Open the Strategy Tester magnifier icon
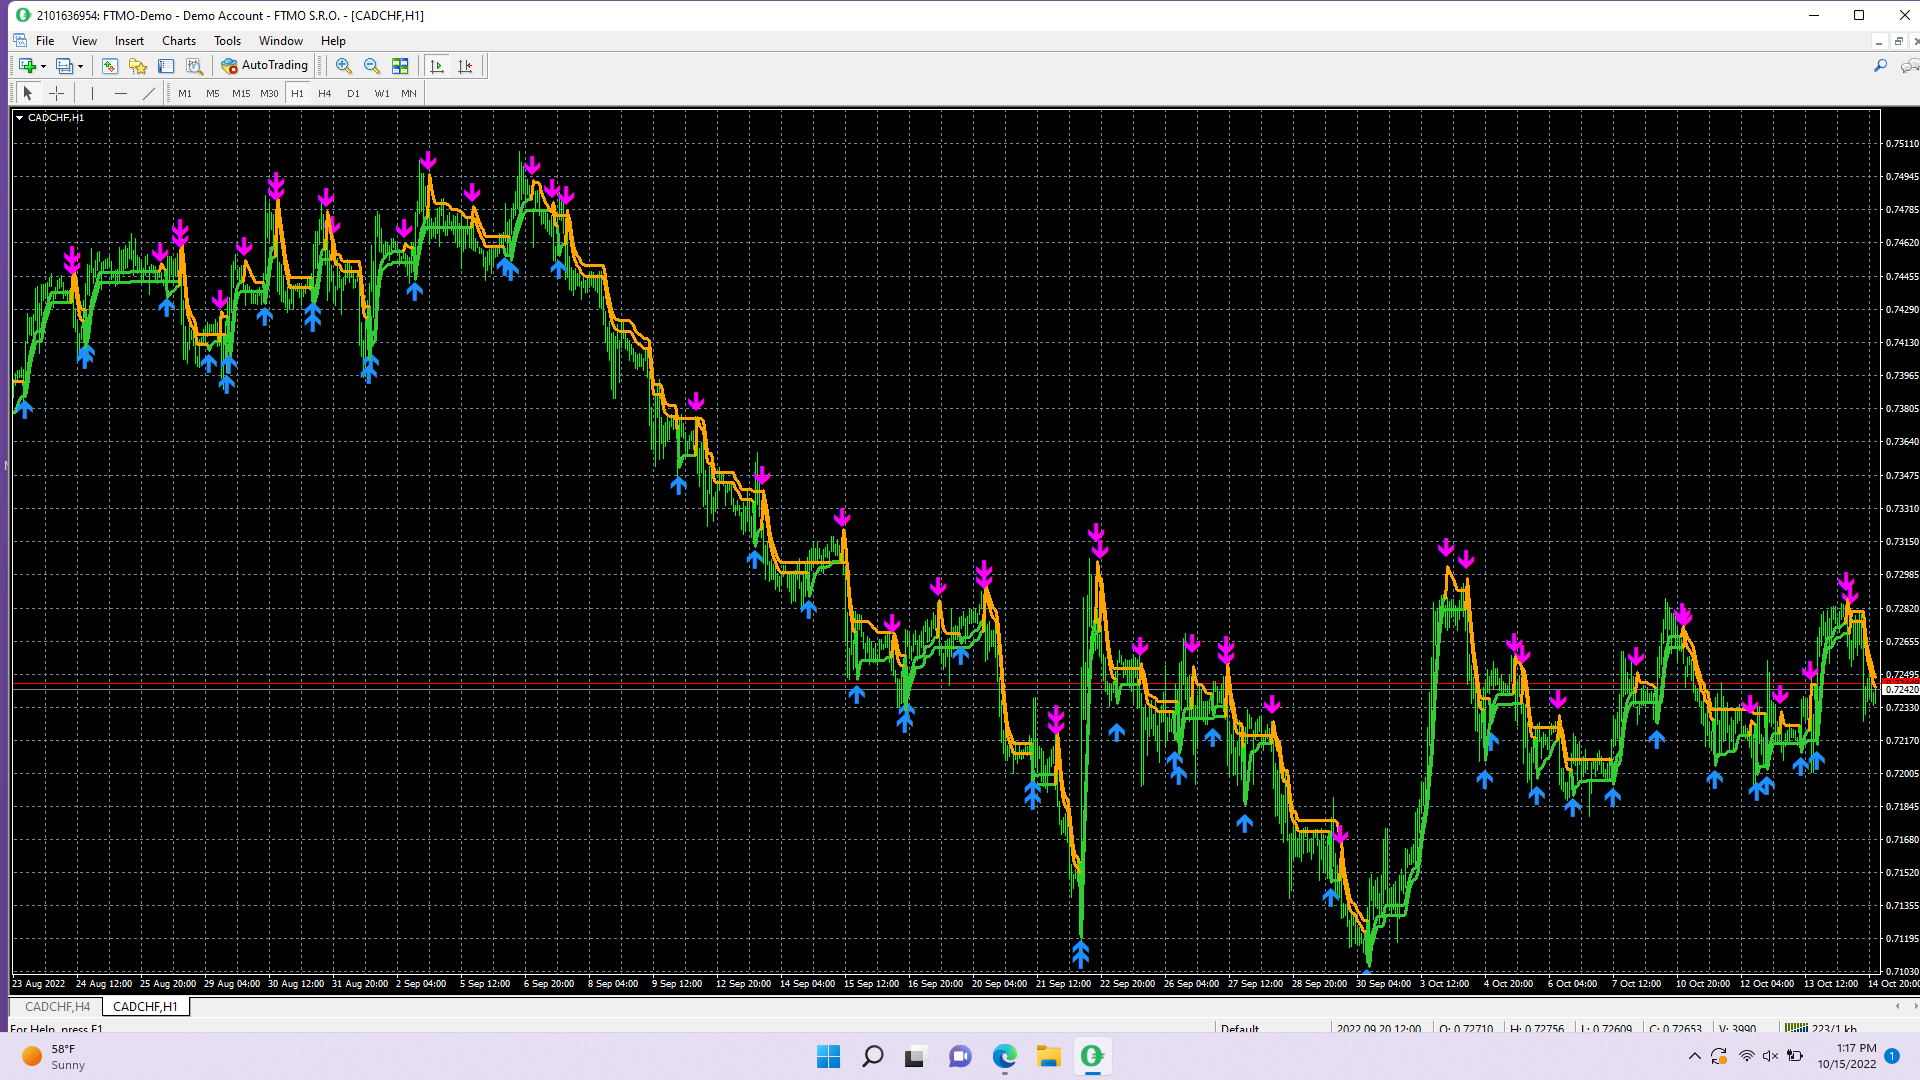Image resolution: width=1920 pixels, height=1080 pixels. tap(194, 66)
